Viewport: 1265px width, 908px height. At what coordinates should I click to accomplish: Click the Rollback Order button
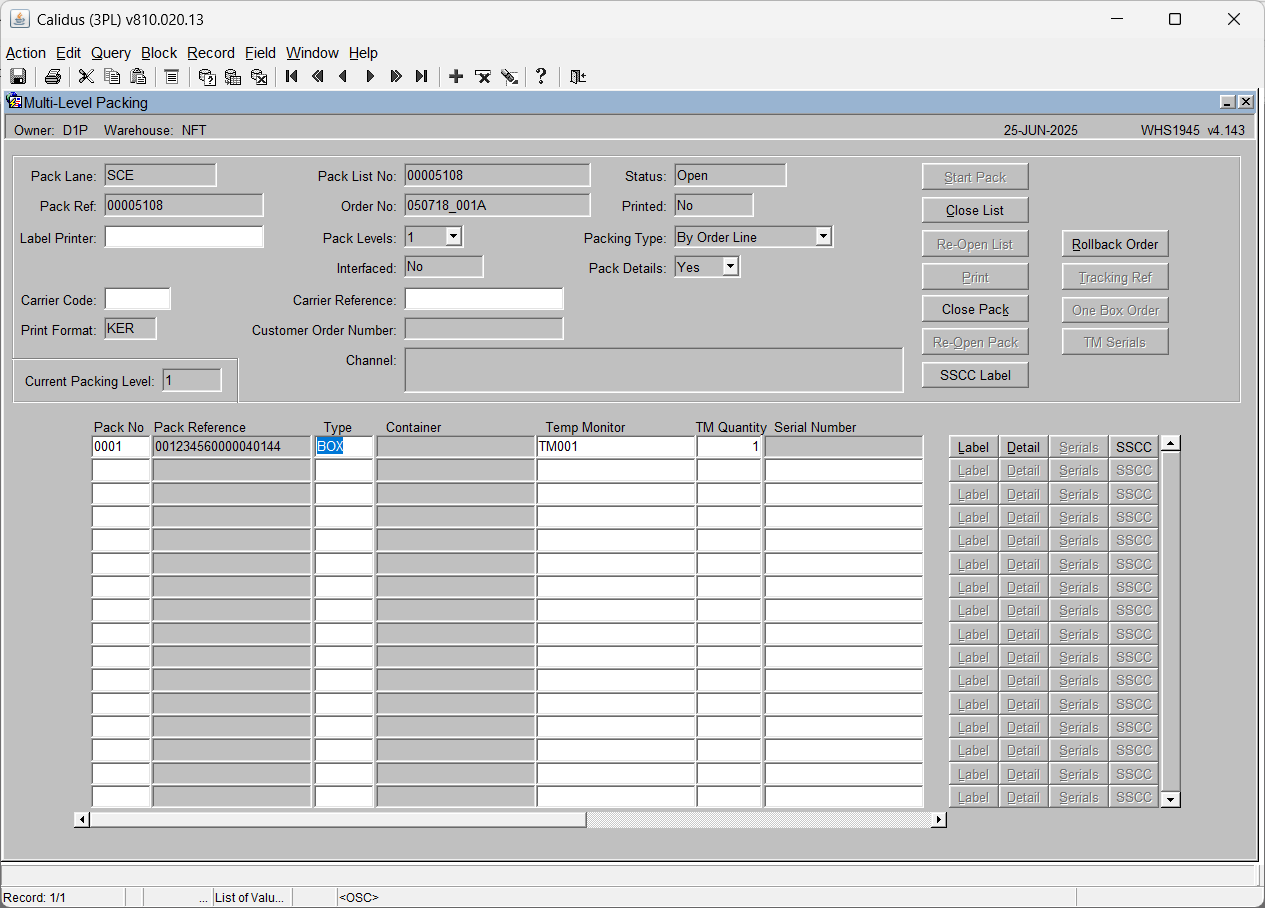tap(1115, 244)
